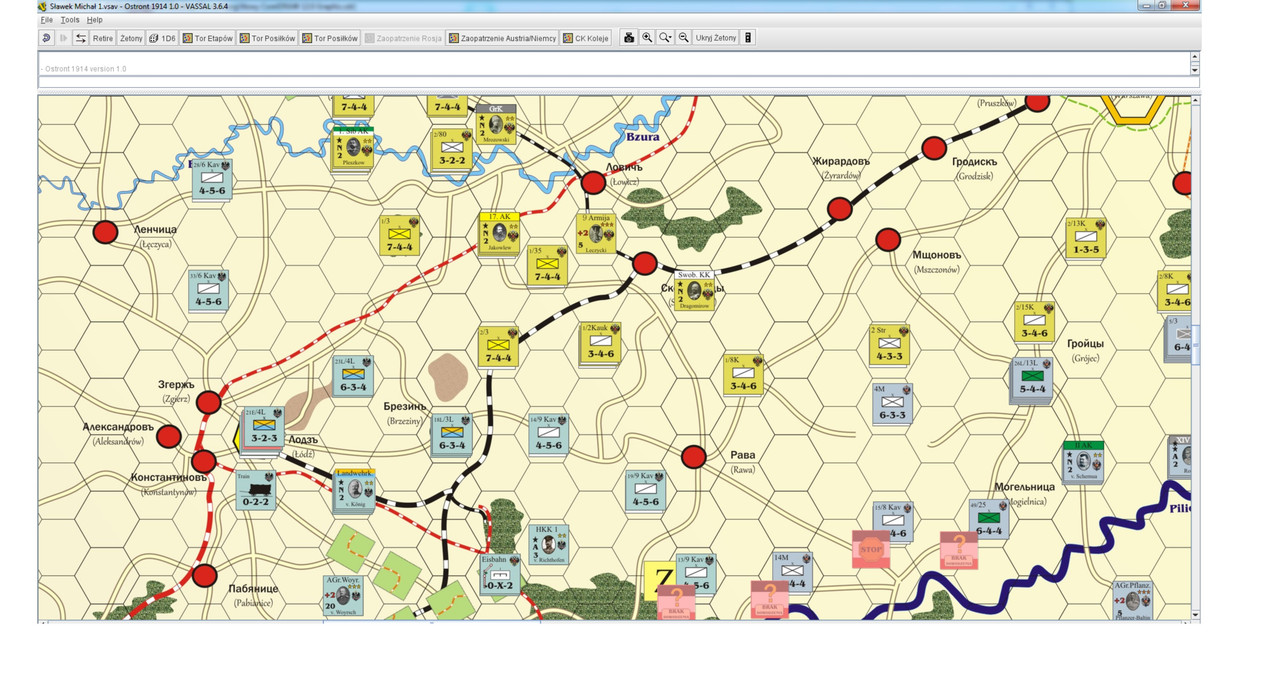Select the 18/9 Kav cavalry counter
Screen dimensions: 1280x693
click(645, 489)
